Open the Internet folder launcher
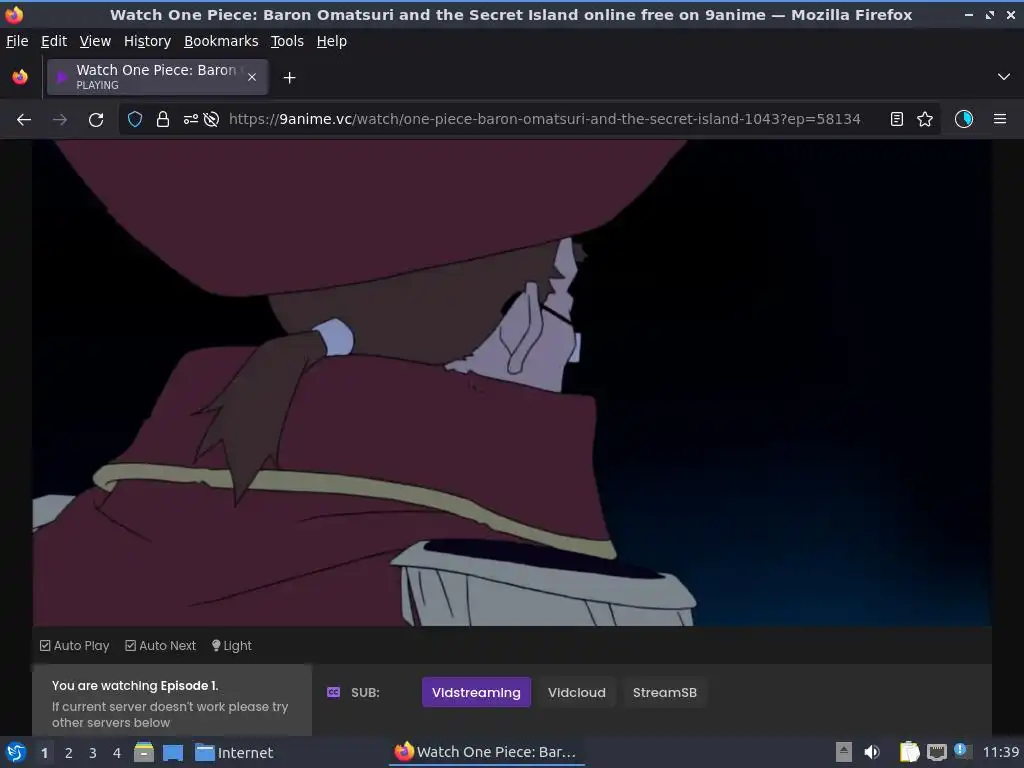 pos(234,753)
